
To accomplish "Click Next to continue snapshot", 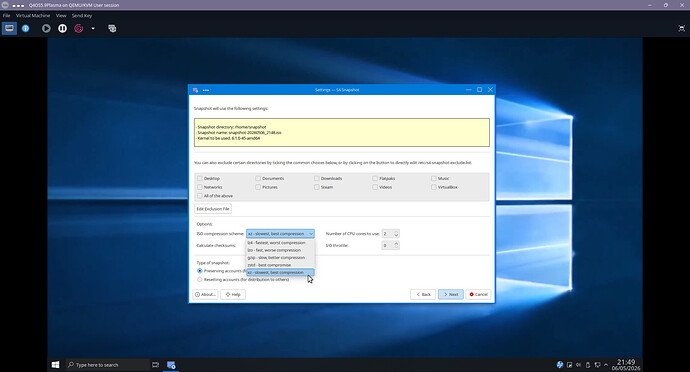I will coord(451,295).
